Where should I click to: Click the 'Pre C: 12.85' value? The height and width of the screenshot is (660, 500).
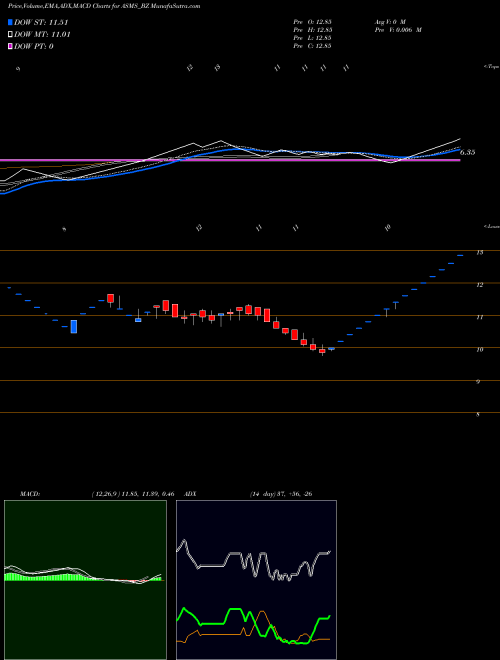click(312, 46)
